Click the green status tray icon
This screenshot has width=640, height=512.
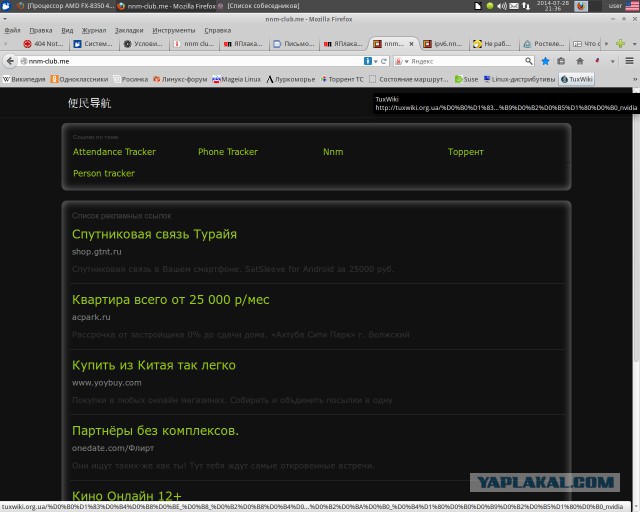click(490, 6)
